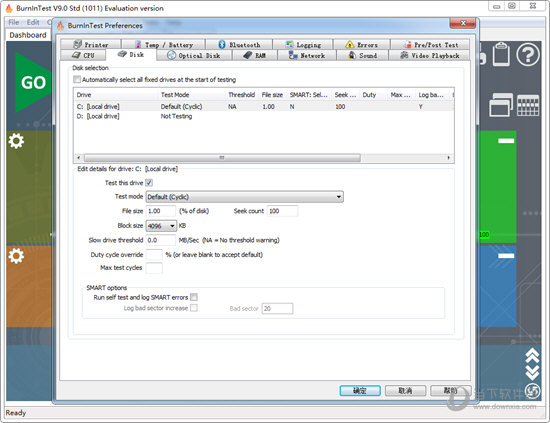Enable Run self test and log SMART errors

194,297
